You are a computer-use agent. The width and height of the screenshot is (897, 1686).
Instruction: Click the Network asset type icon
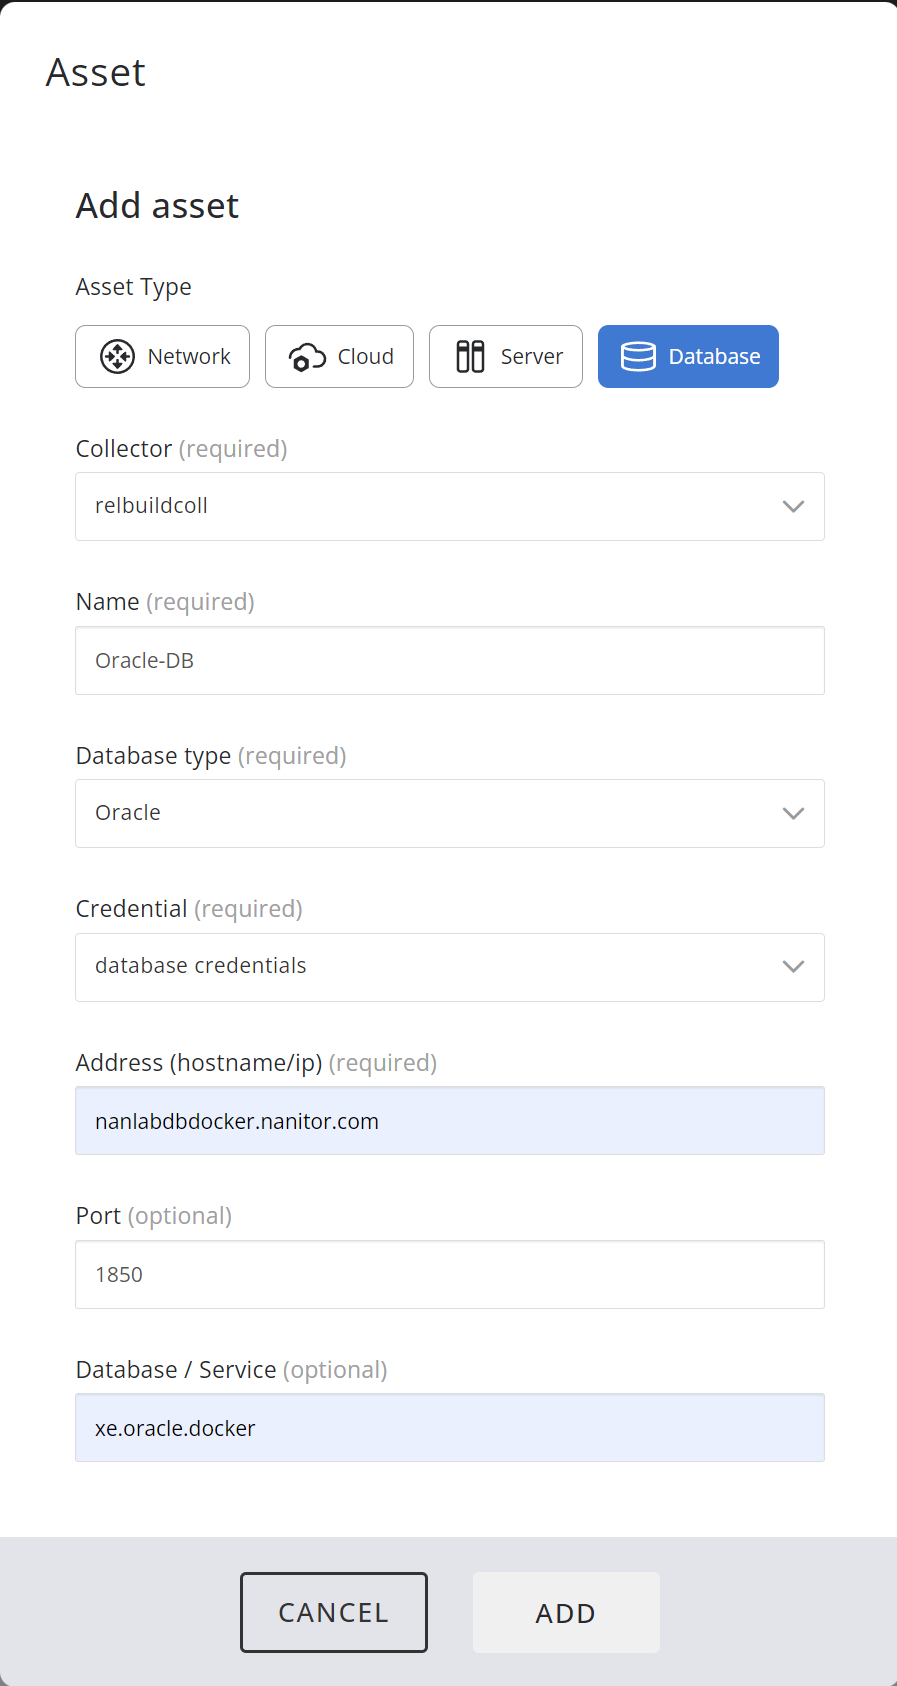click(117, 356)
